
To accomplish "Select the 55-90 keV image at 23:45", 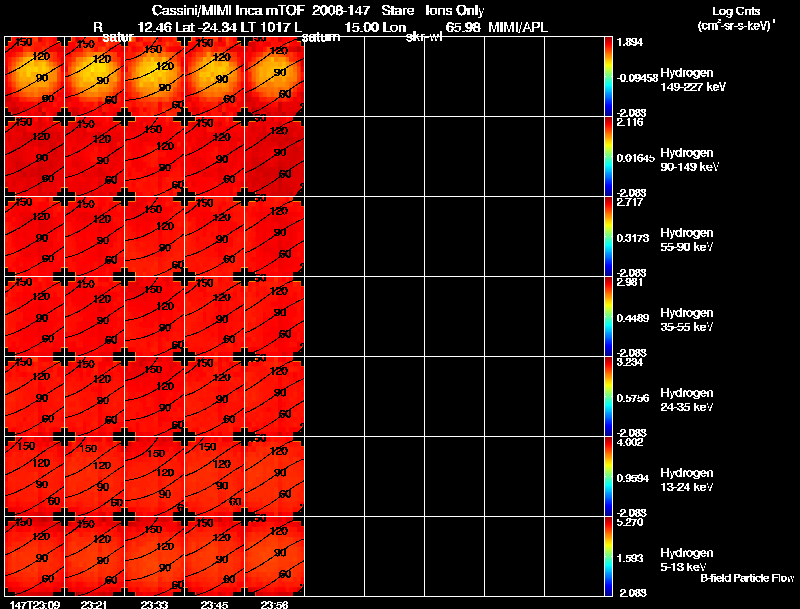I will pos(214,236).
